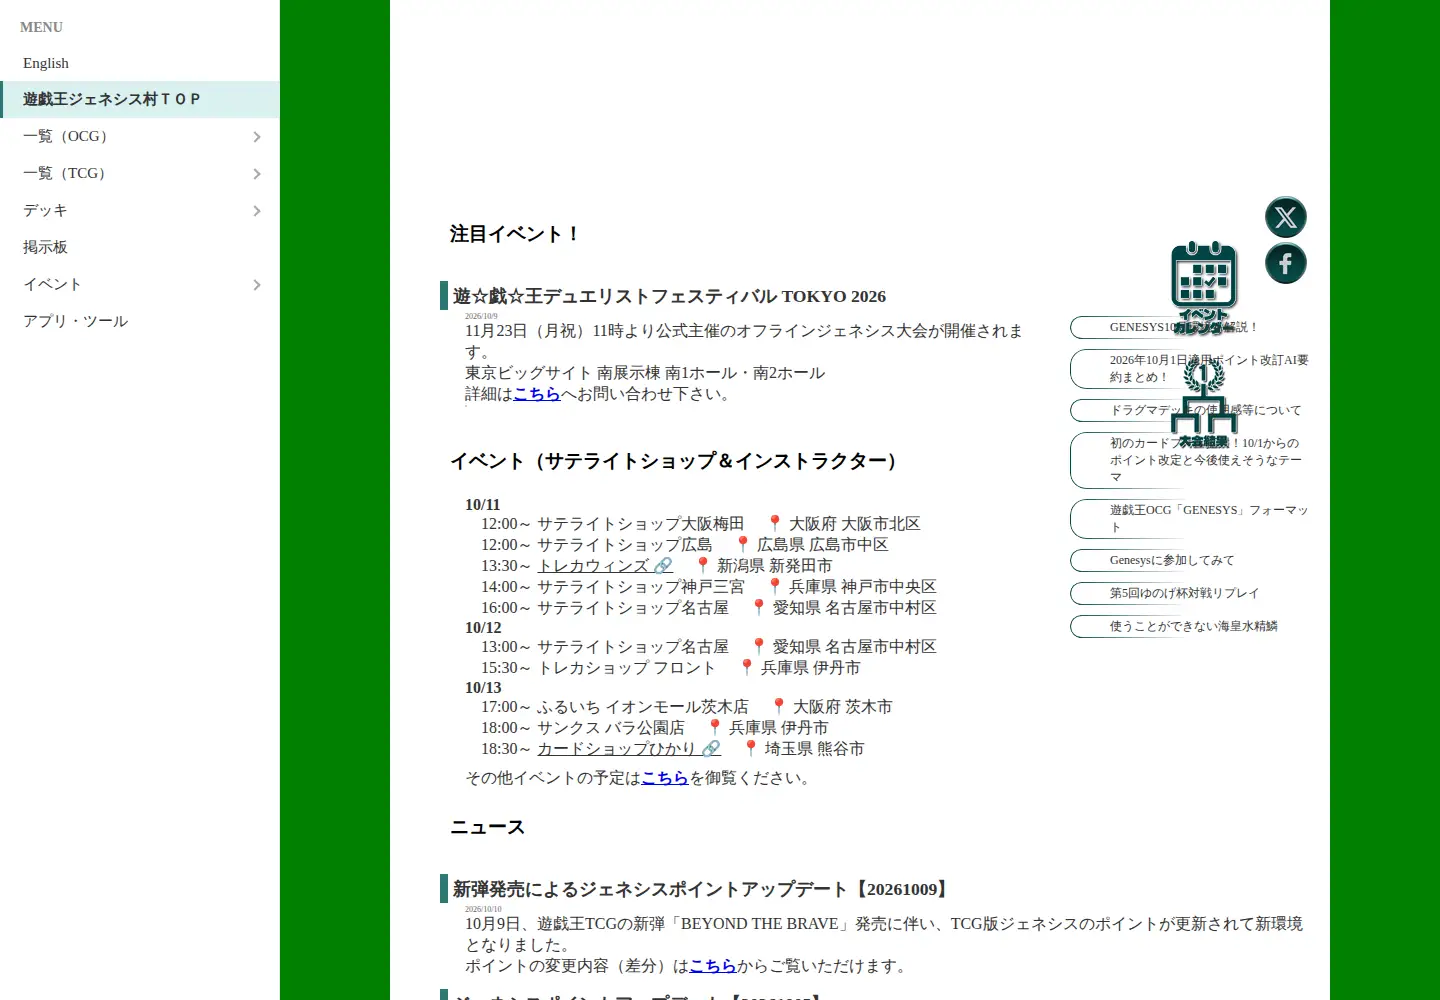Click news heading 新弾発売によるジェネシスポイントアップデート
1440x1000 pixels.
(701, 889)
